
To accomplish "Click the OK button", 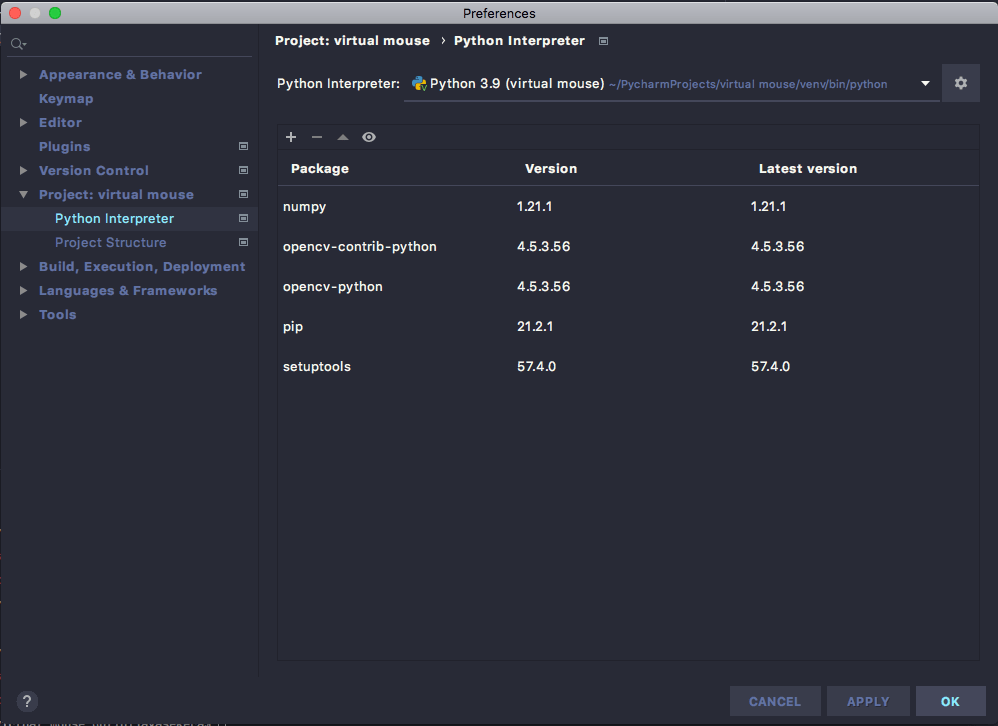I will tap(950, 701).
